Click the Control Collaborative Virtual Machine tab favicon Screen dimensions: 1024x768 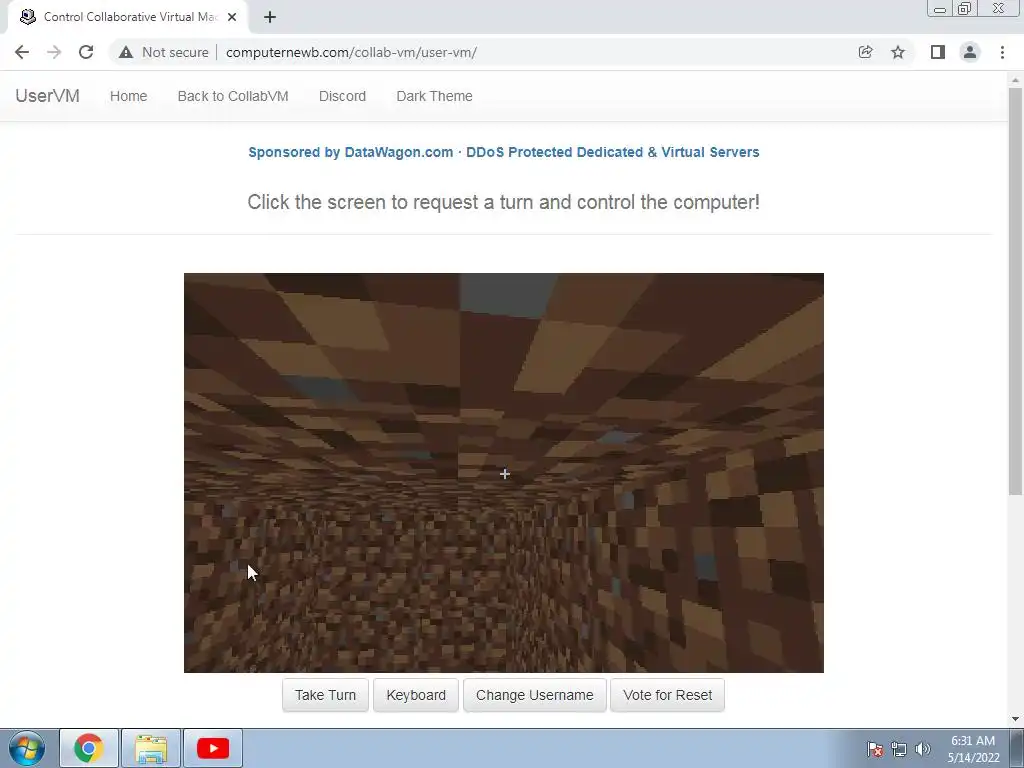(27, 17)
